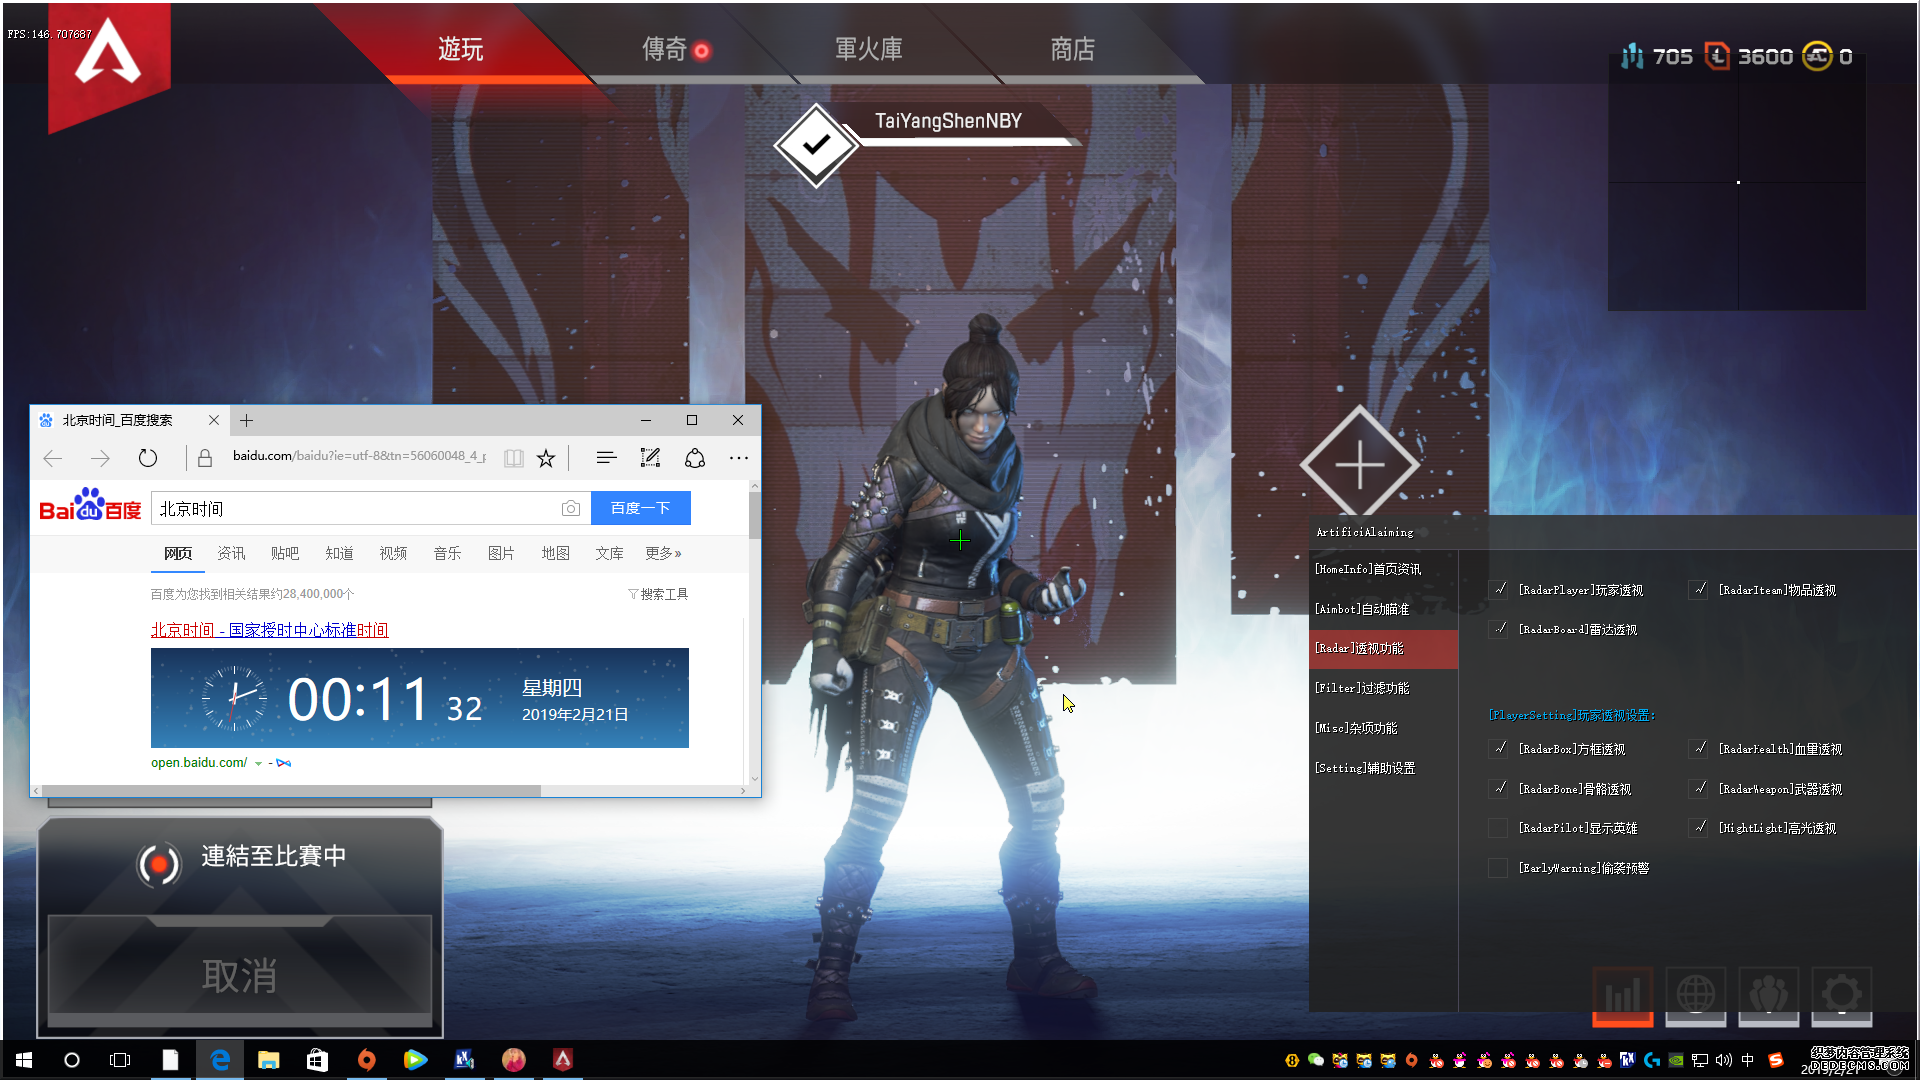Select Radar ESP menu item
The height and width of the screenshot is (1080, 1920).
tap(1384, 649)
